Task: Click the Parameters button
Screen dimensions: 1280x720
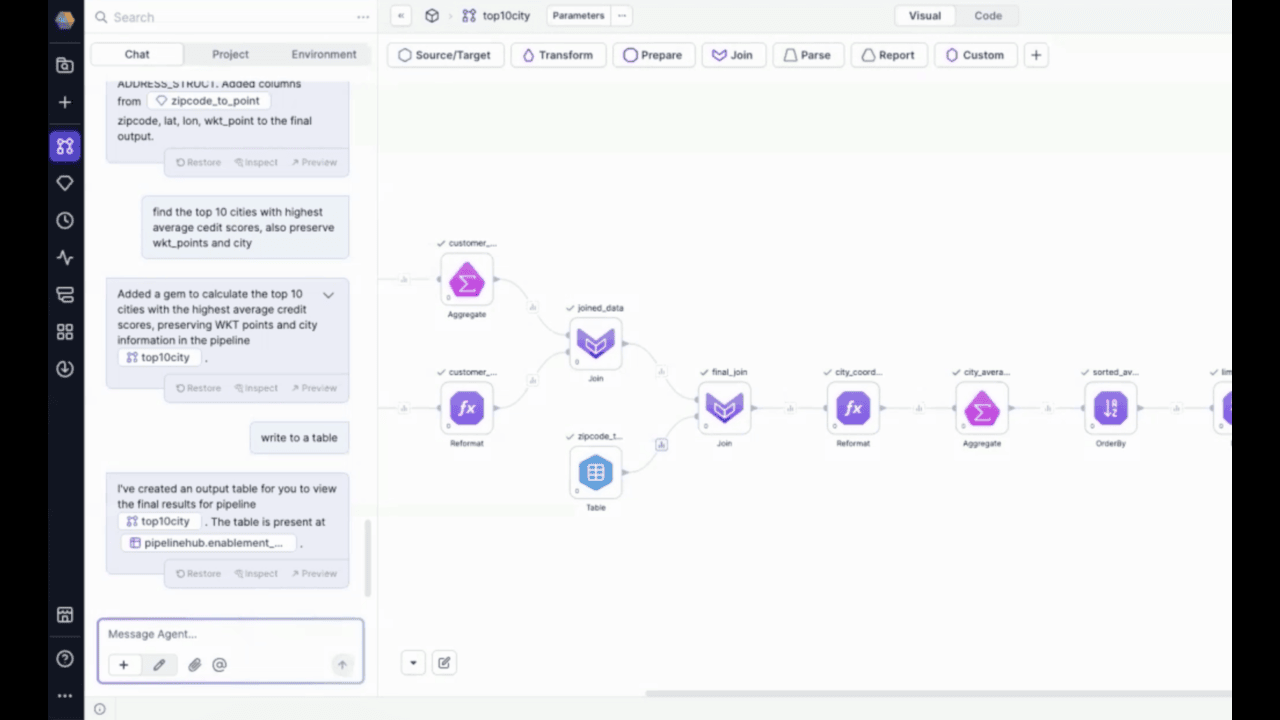Action: 578,16
